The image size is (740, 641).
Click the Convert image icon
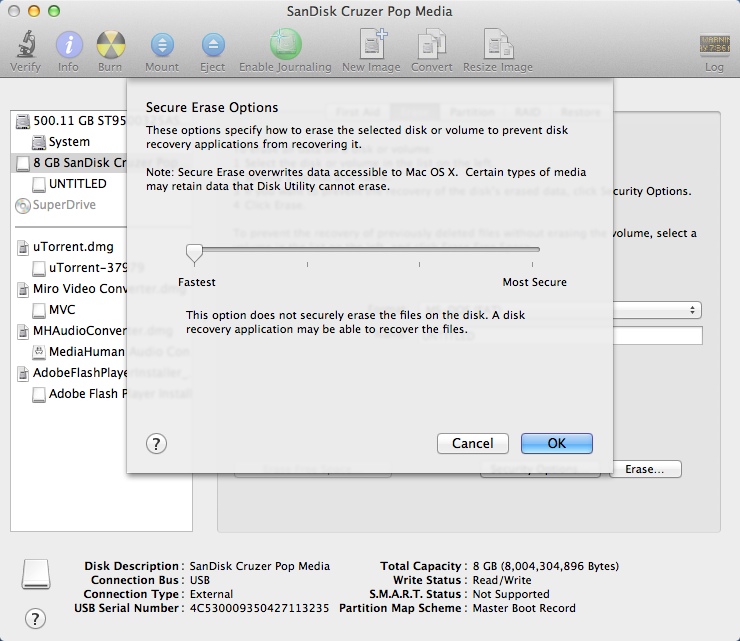click(431, 44)
